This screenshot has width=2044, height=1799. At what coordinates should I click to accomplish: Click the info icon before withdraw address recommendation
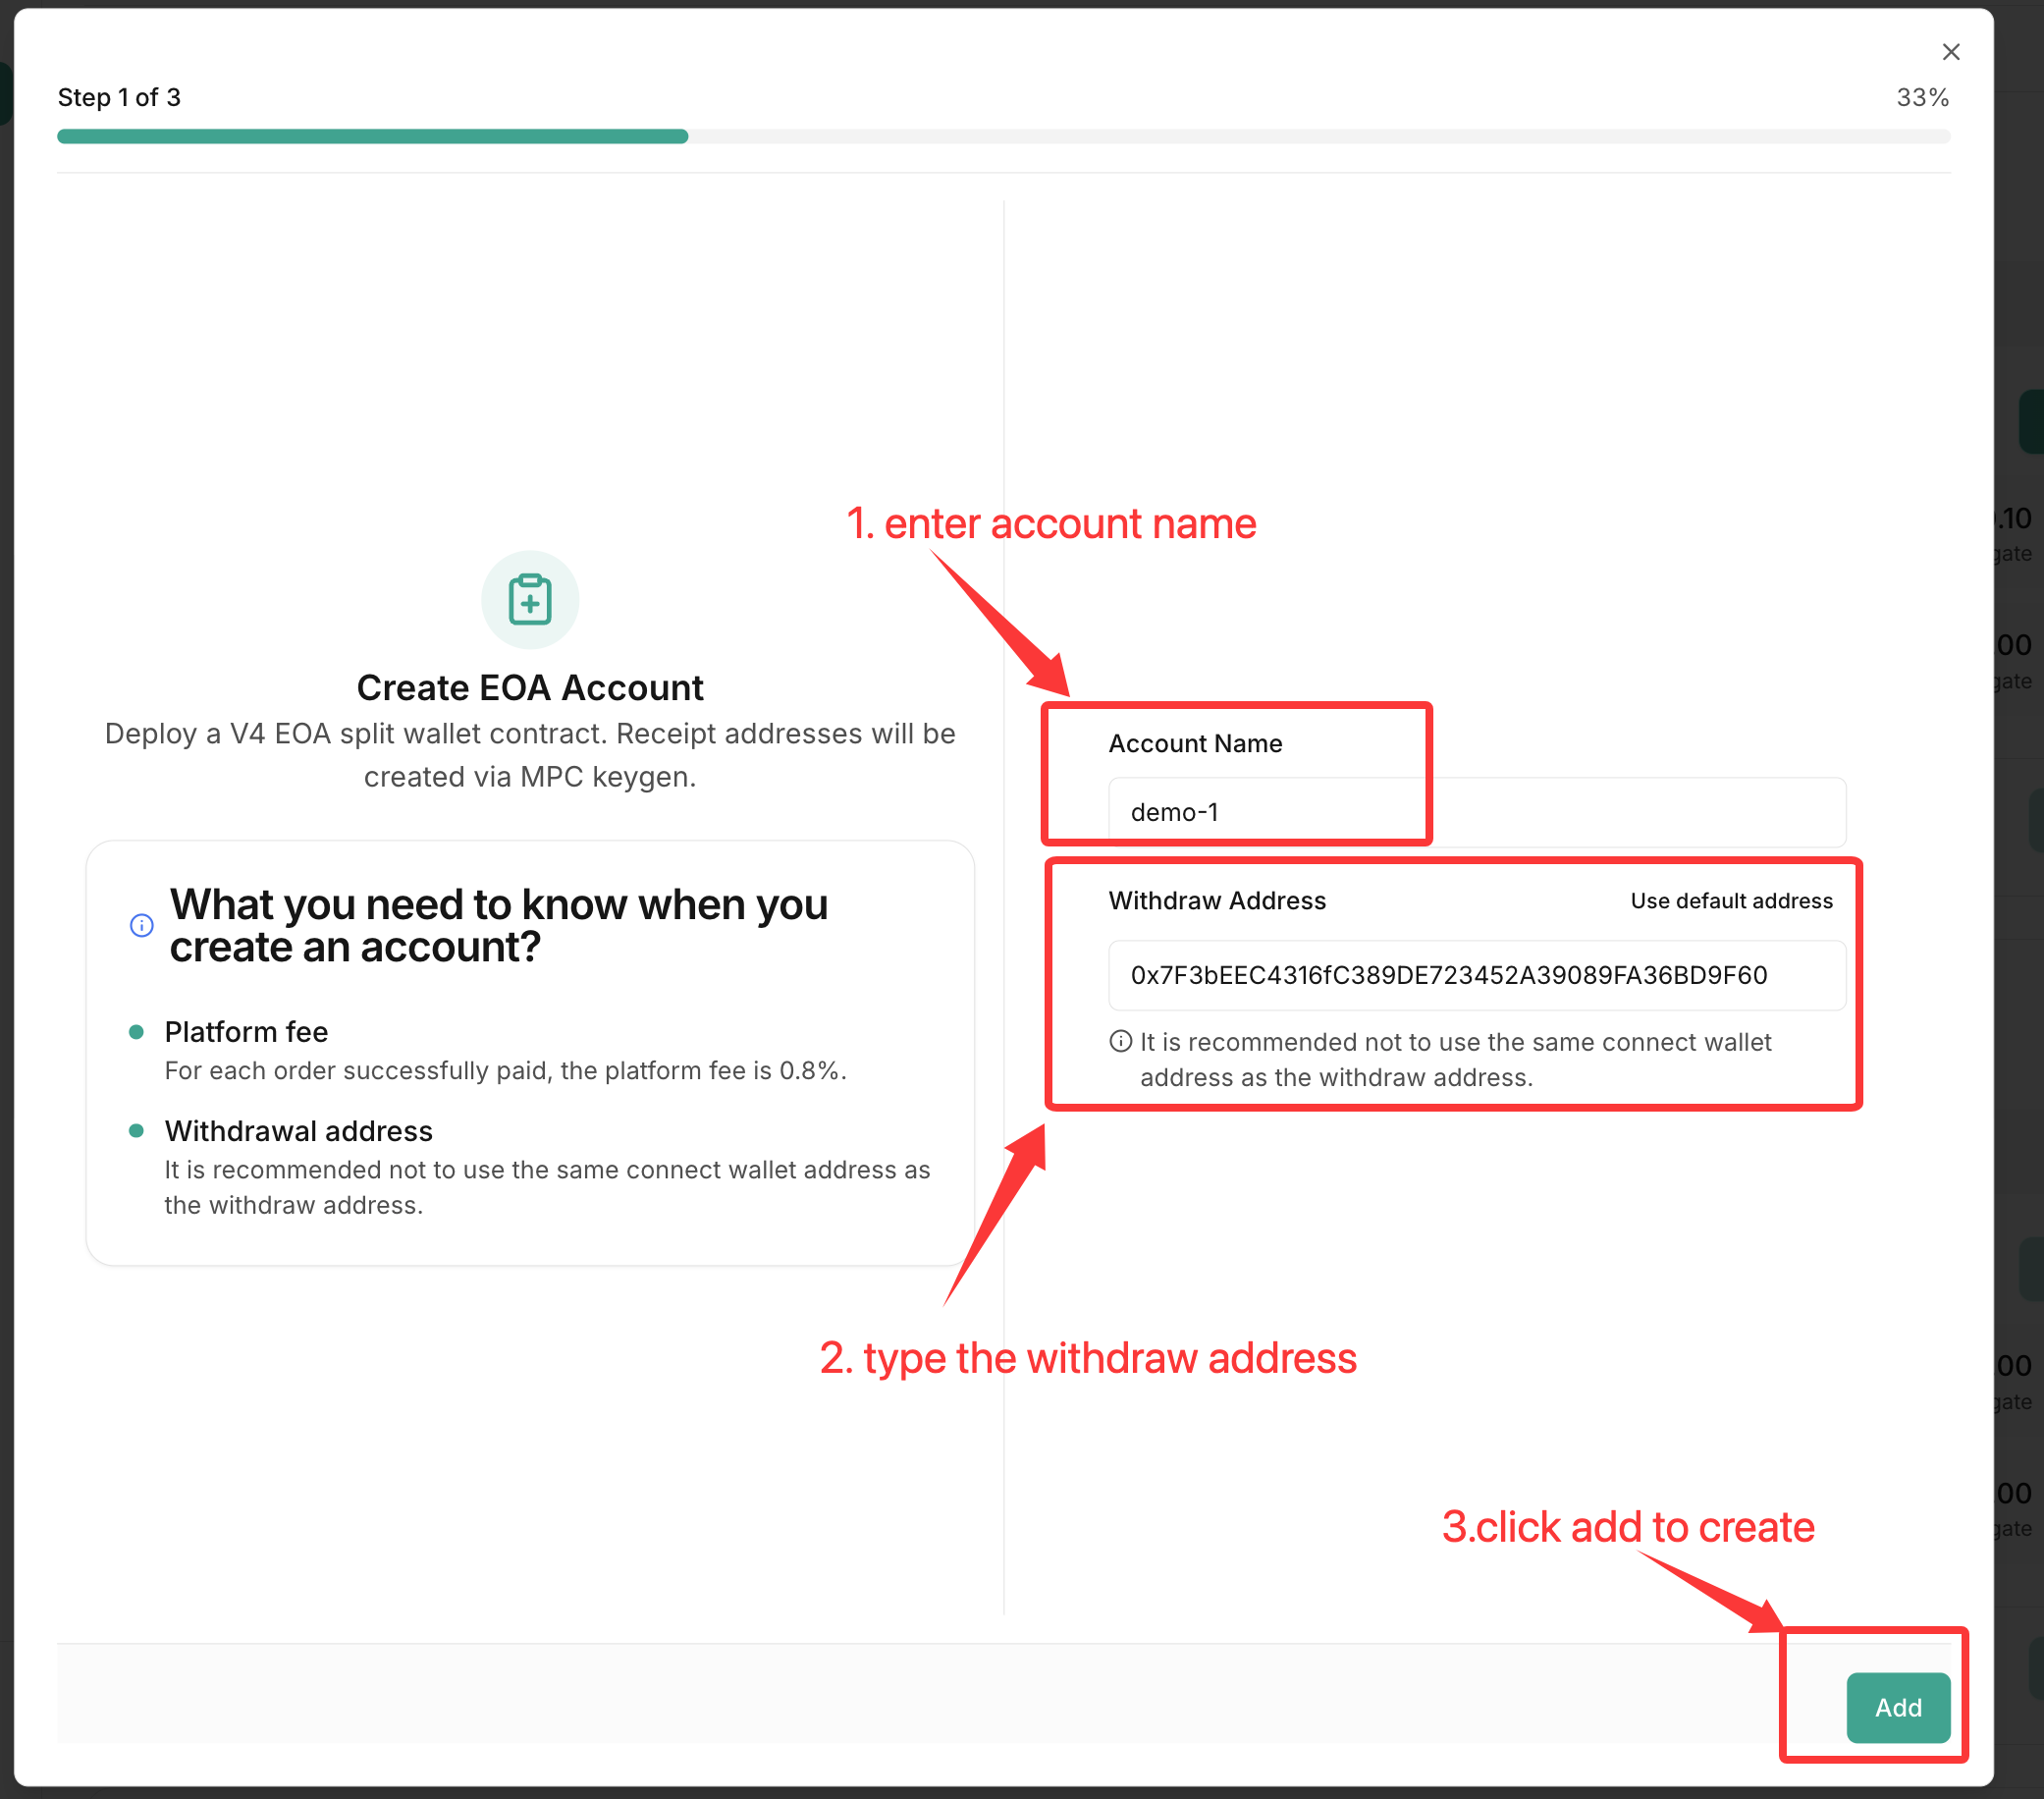1120,1041
